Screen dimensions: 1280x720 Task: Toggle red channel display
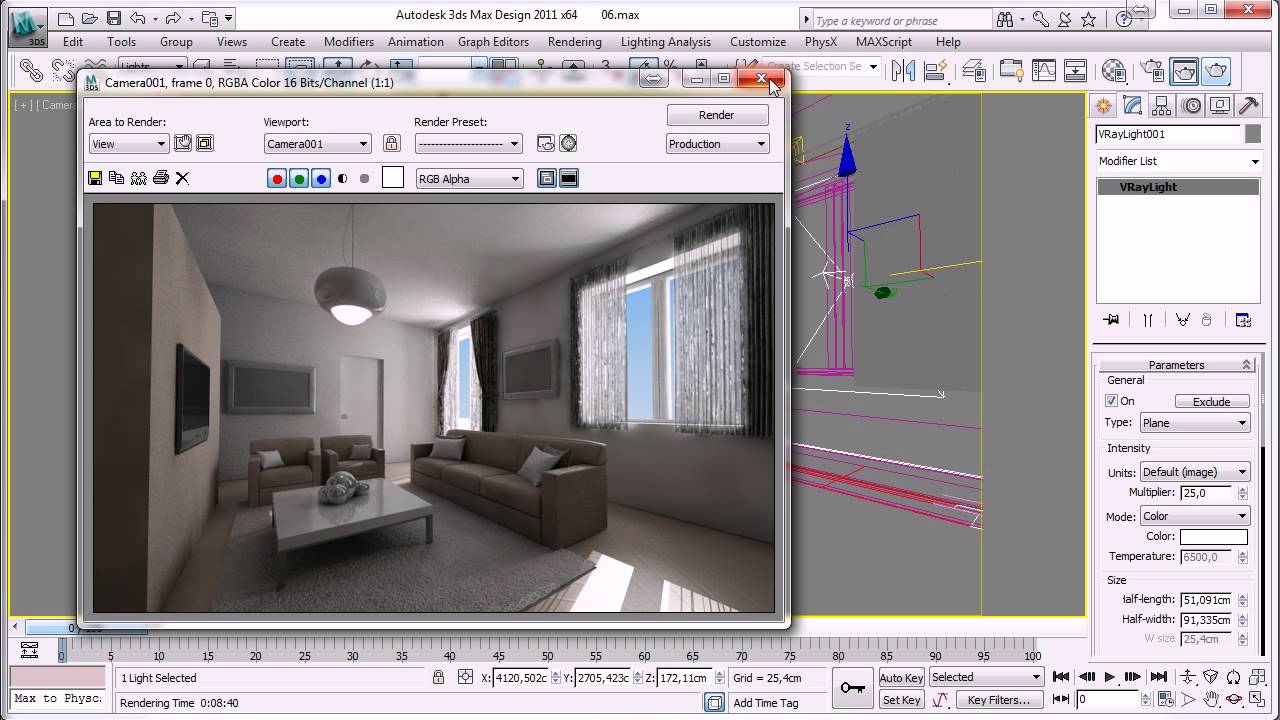point(277,179)
